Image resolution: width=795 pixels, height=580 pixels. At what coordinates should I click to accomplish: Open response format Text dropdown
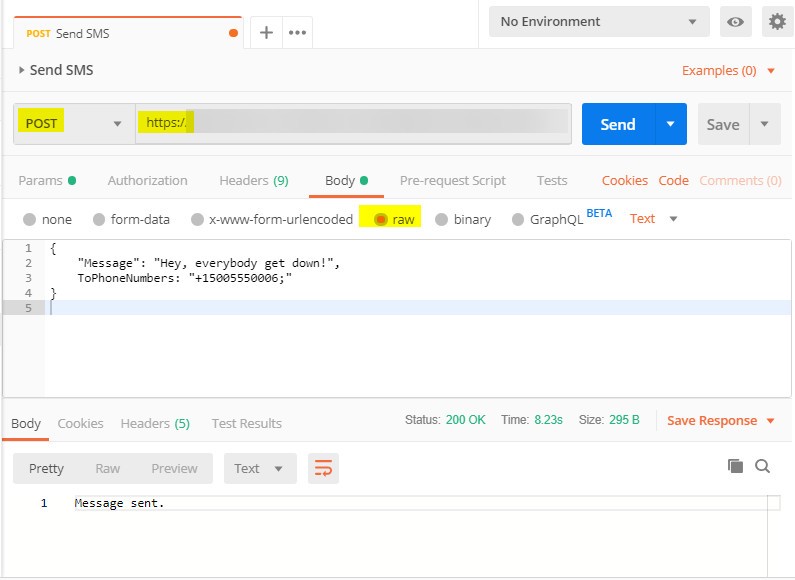pos(260,468)
